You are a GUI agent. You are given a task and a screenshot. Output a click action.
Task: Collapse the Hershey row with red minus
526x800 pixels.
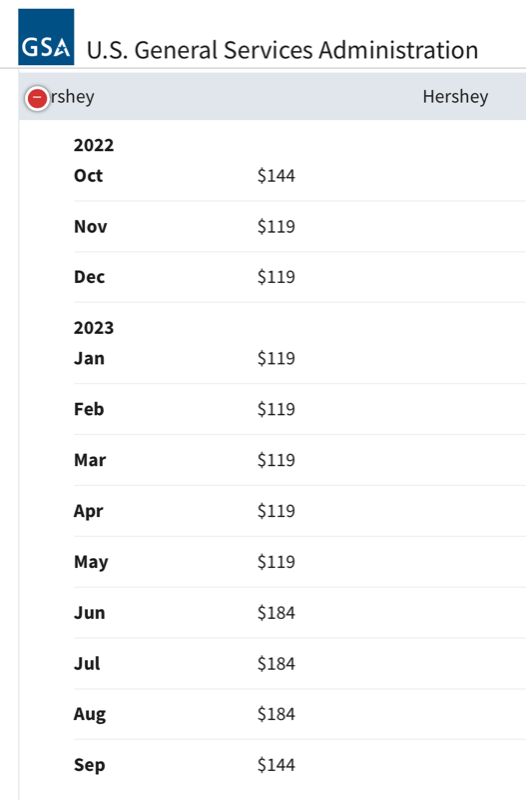point(37,98)
